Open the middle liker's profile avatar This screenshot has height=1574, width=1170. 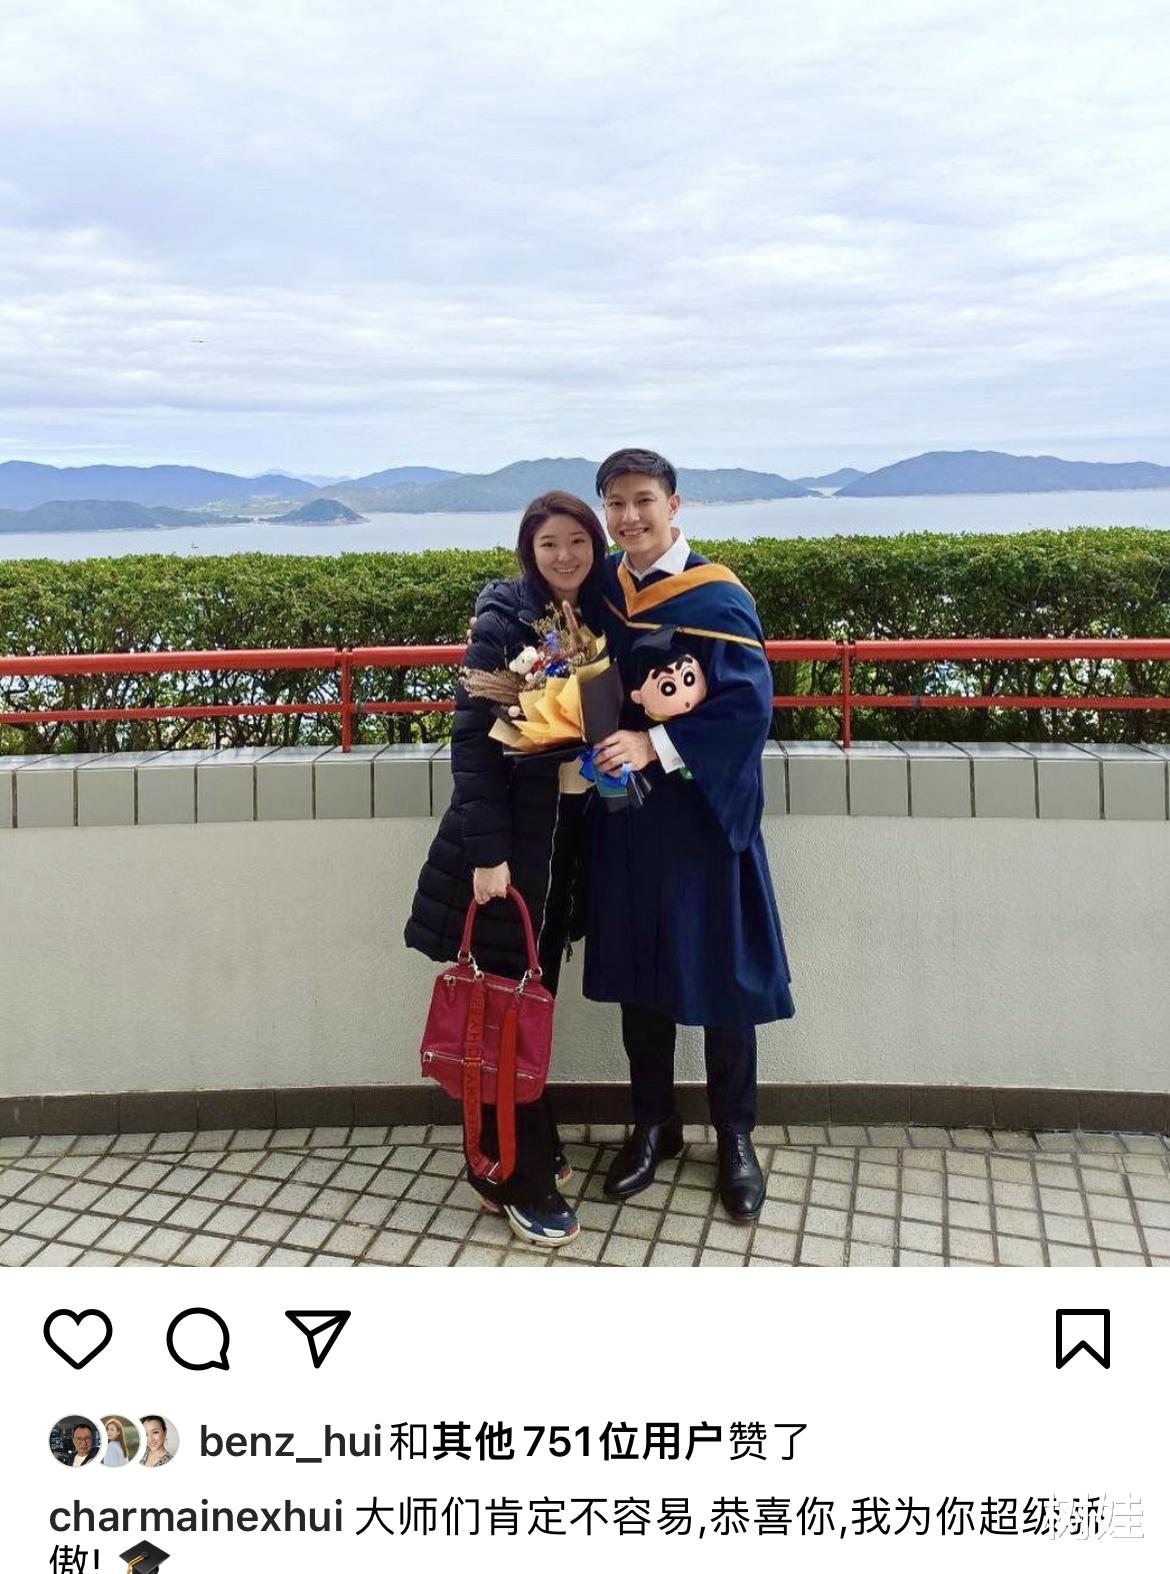116,1441
